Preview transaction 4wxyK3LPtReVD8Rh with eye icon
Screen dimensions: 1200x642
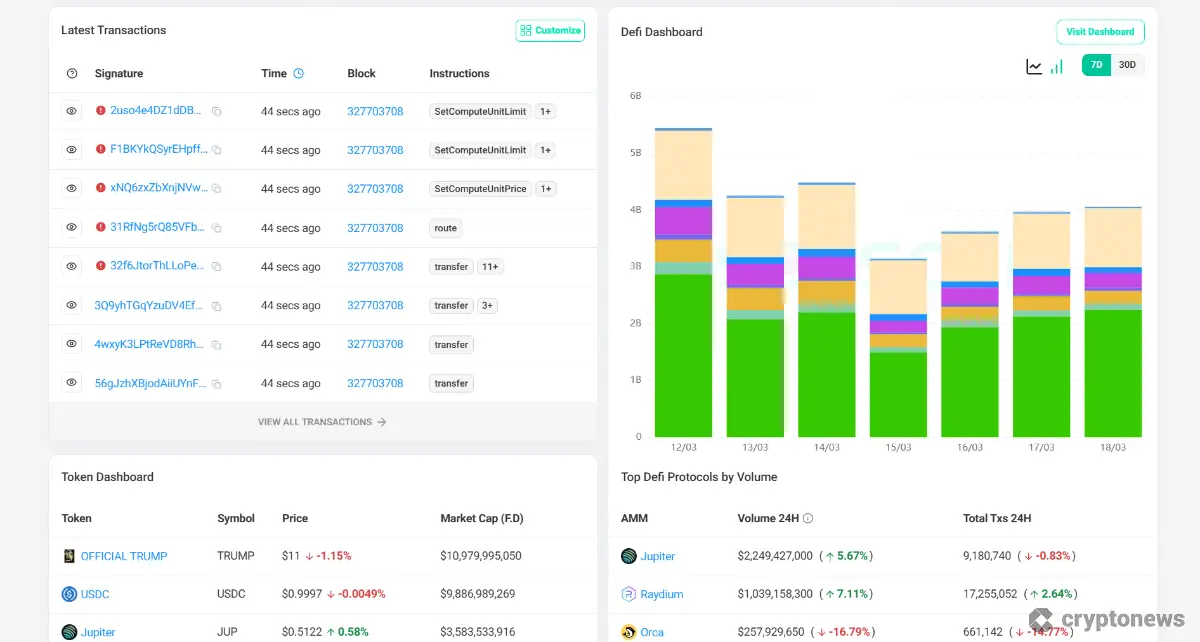point(72,344)
